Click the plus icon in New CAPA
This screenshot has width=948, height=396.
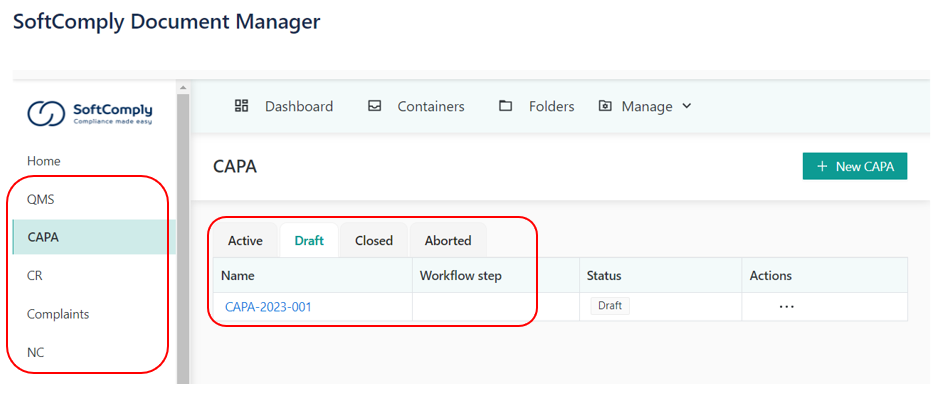click(822, 166)
